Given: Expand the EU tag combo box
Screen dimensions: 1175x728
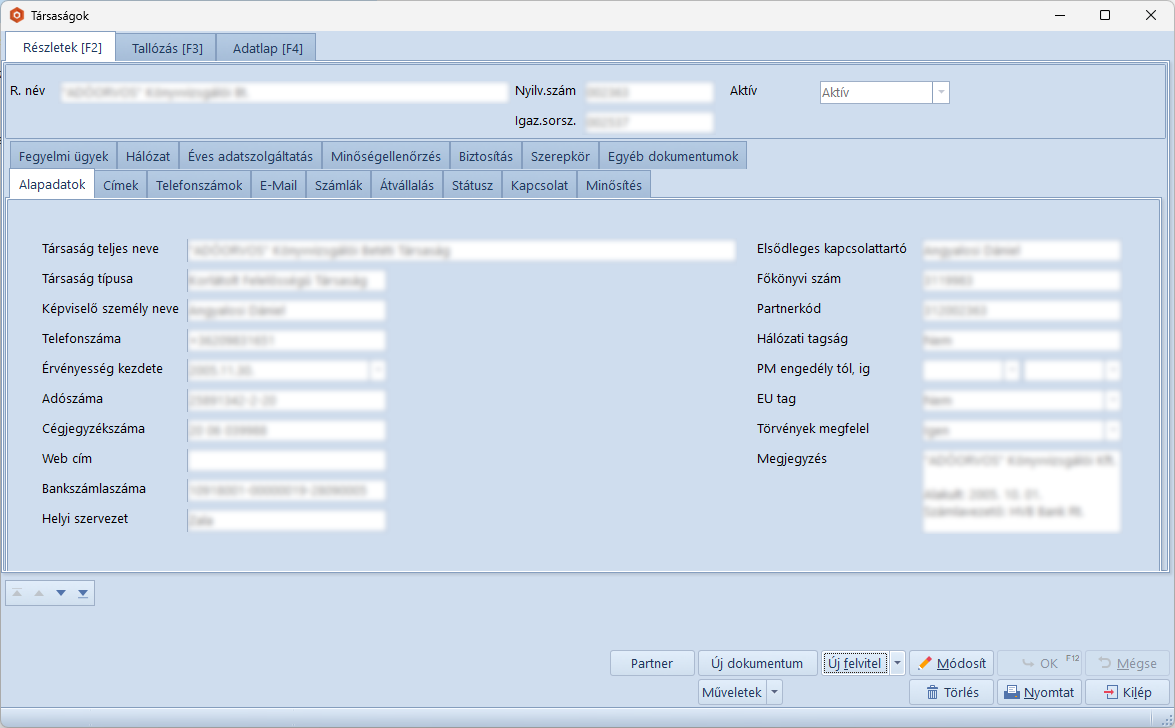Looking at the screenshot, I should pos(1112,400).
